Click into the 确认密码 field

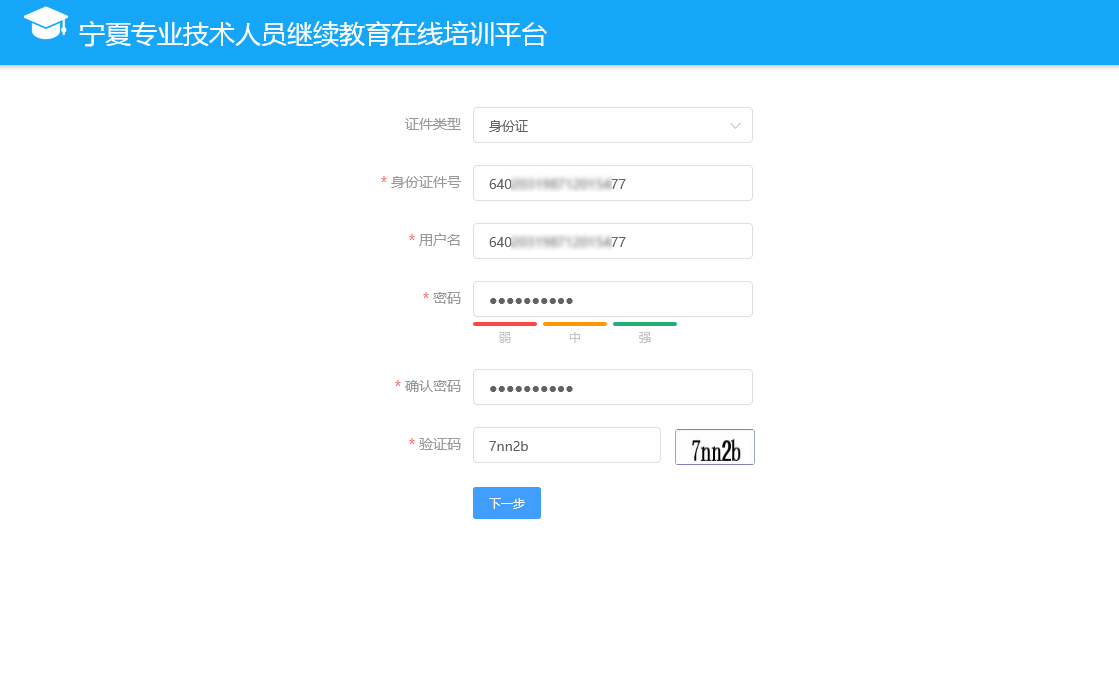[x=612, y=387]
